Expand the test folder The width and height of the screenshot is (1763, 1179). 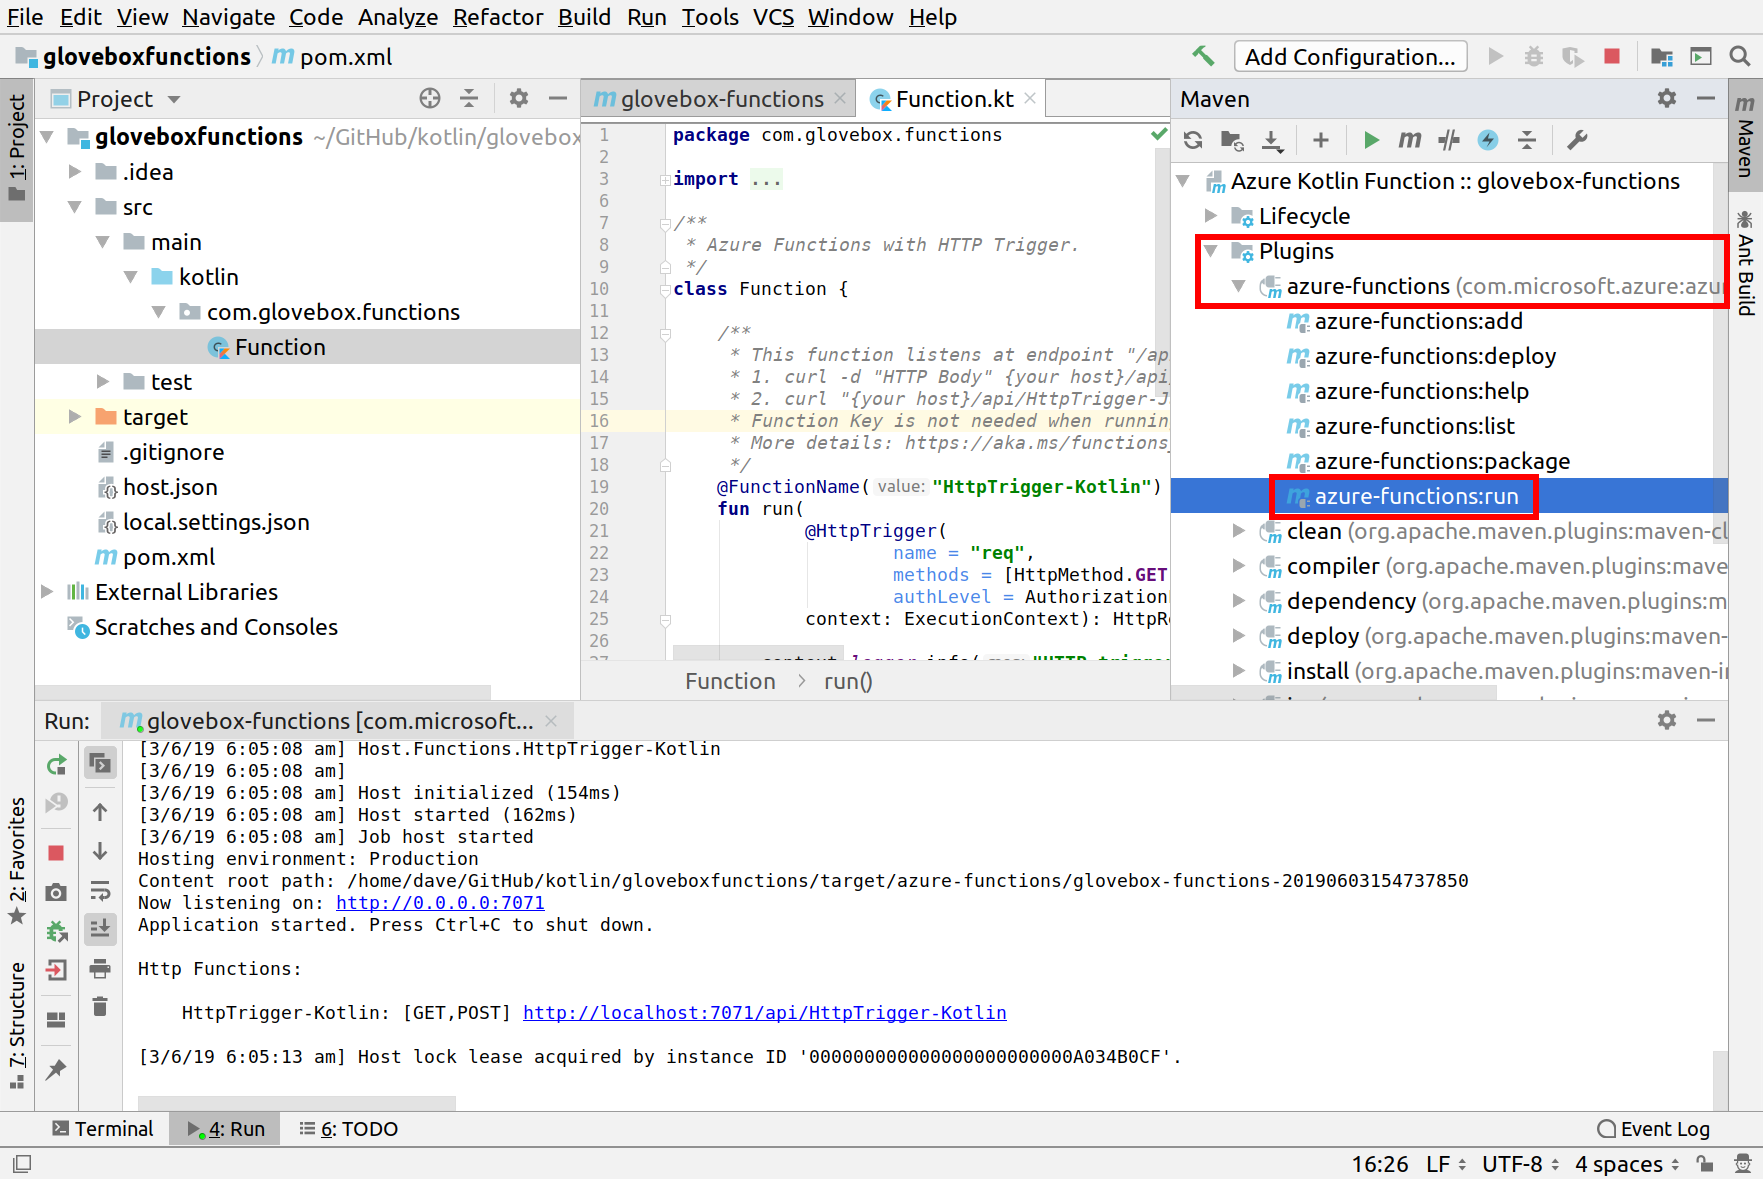click(103, 382)
